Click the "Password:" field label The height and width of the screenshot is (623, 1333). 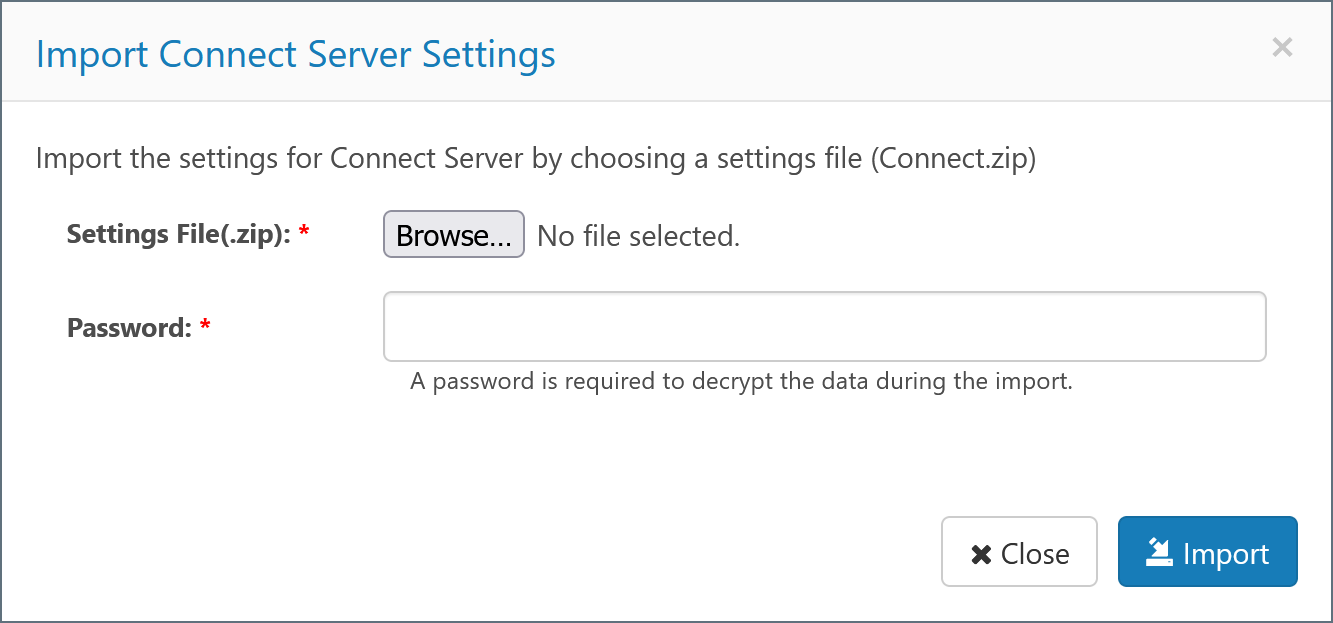tap(129, 327)
